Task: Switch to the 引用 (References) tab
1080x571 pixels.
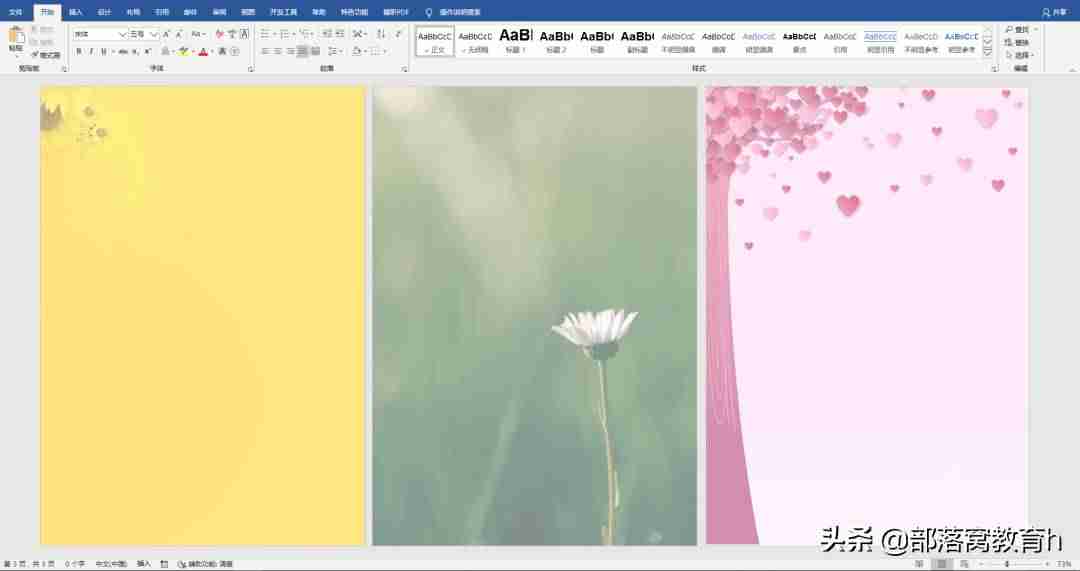Action: click(x=162, y=12)
